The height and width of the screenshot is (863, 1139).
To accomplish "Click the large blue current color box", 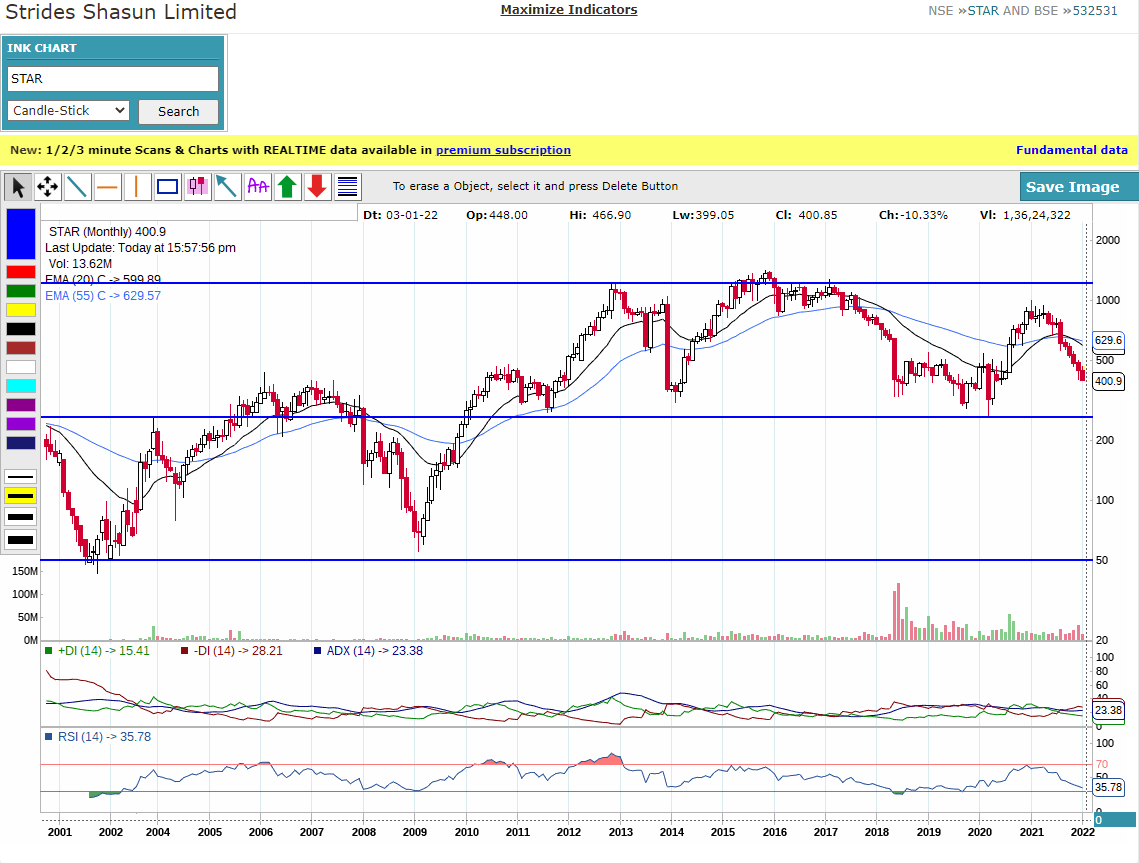I will pyautogui.click(x=21, y=234).
